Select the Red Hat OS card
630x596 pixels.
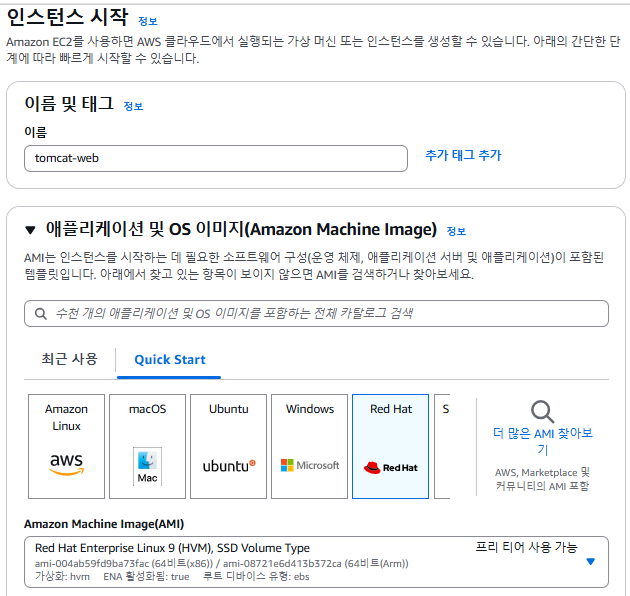click(x=391, y=446)
